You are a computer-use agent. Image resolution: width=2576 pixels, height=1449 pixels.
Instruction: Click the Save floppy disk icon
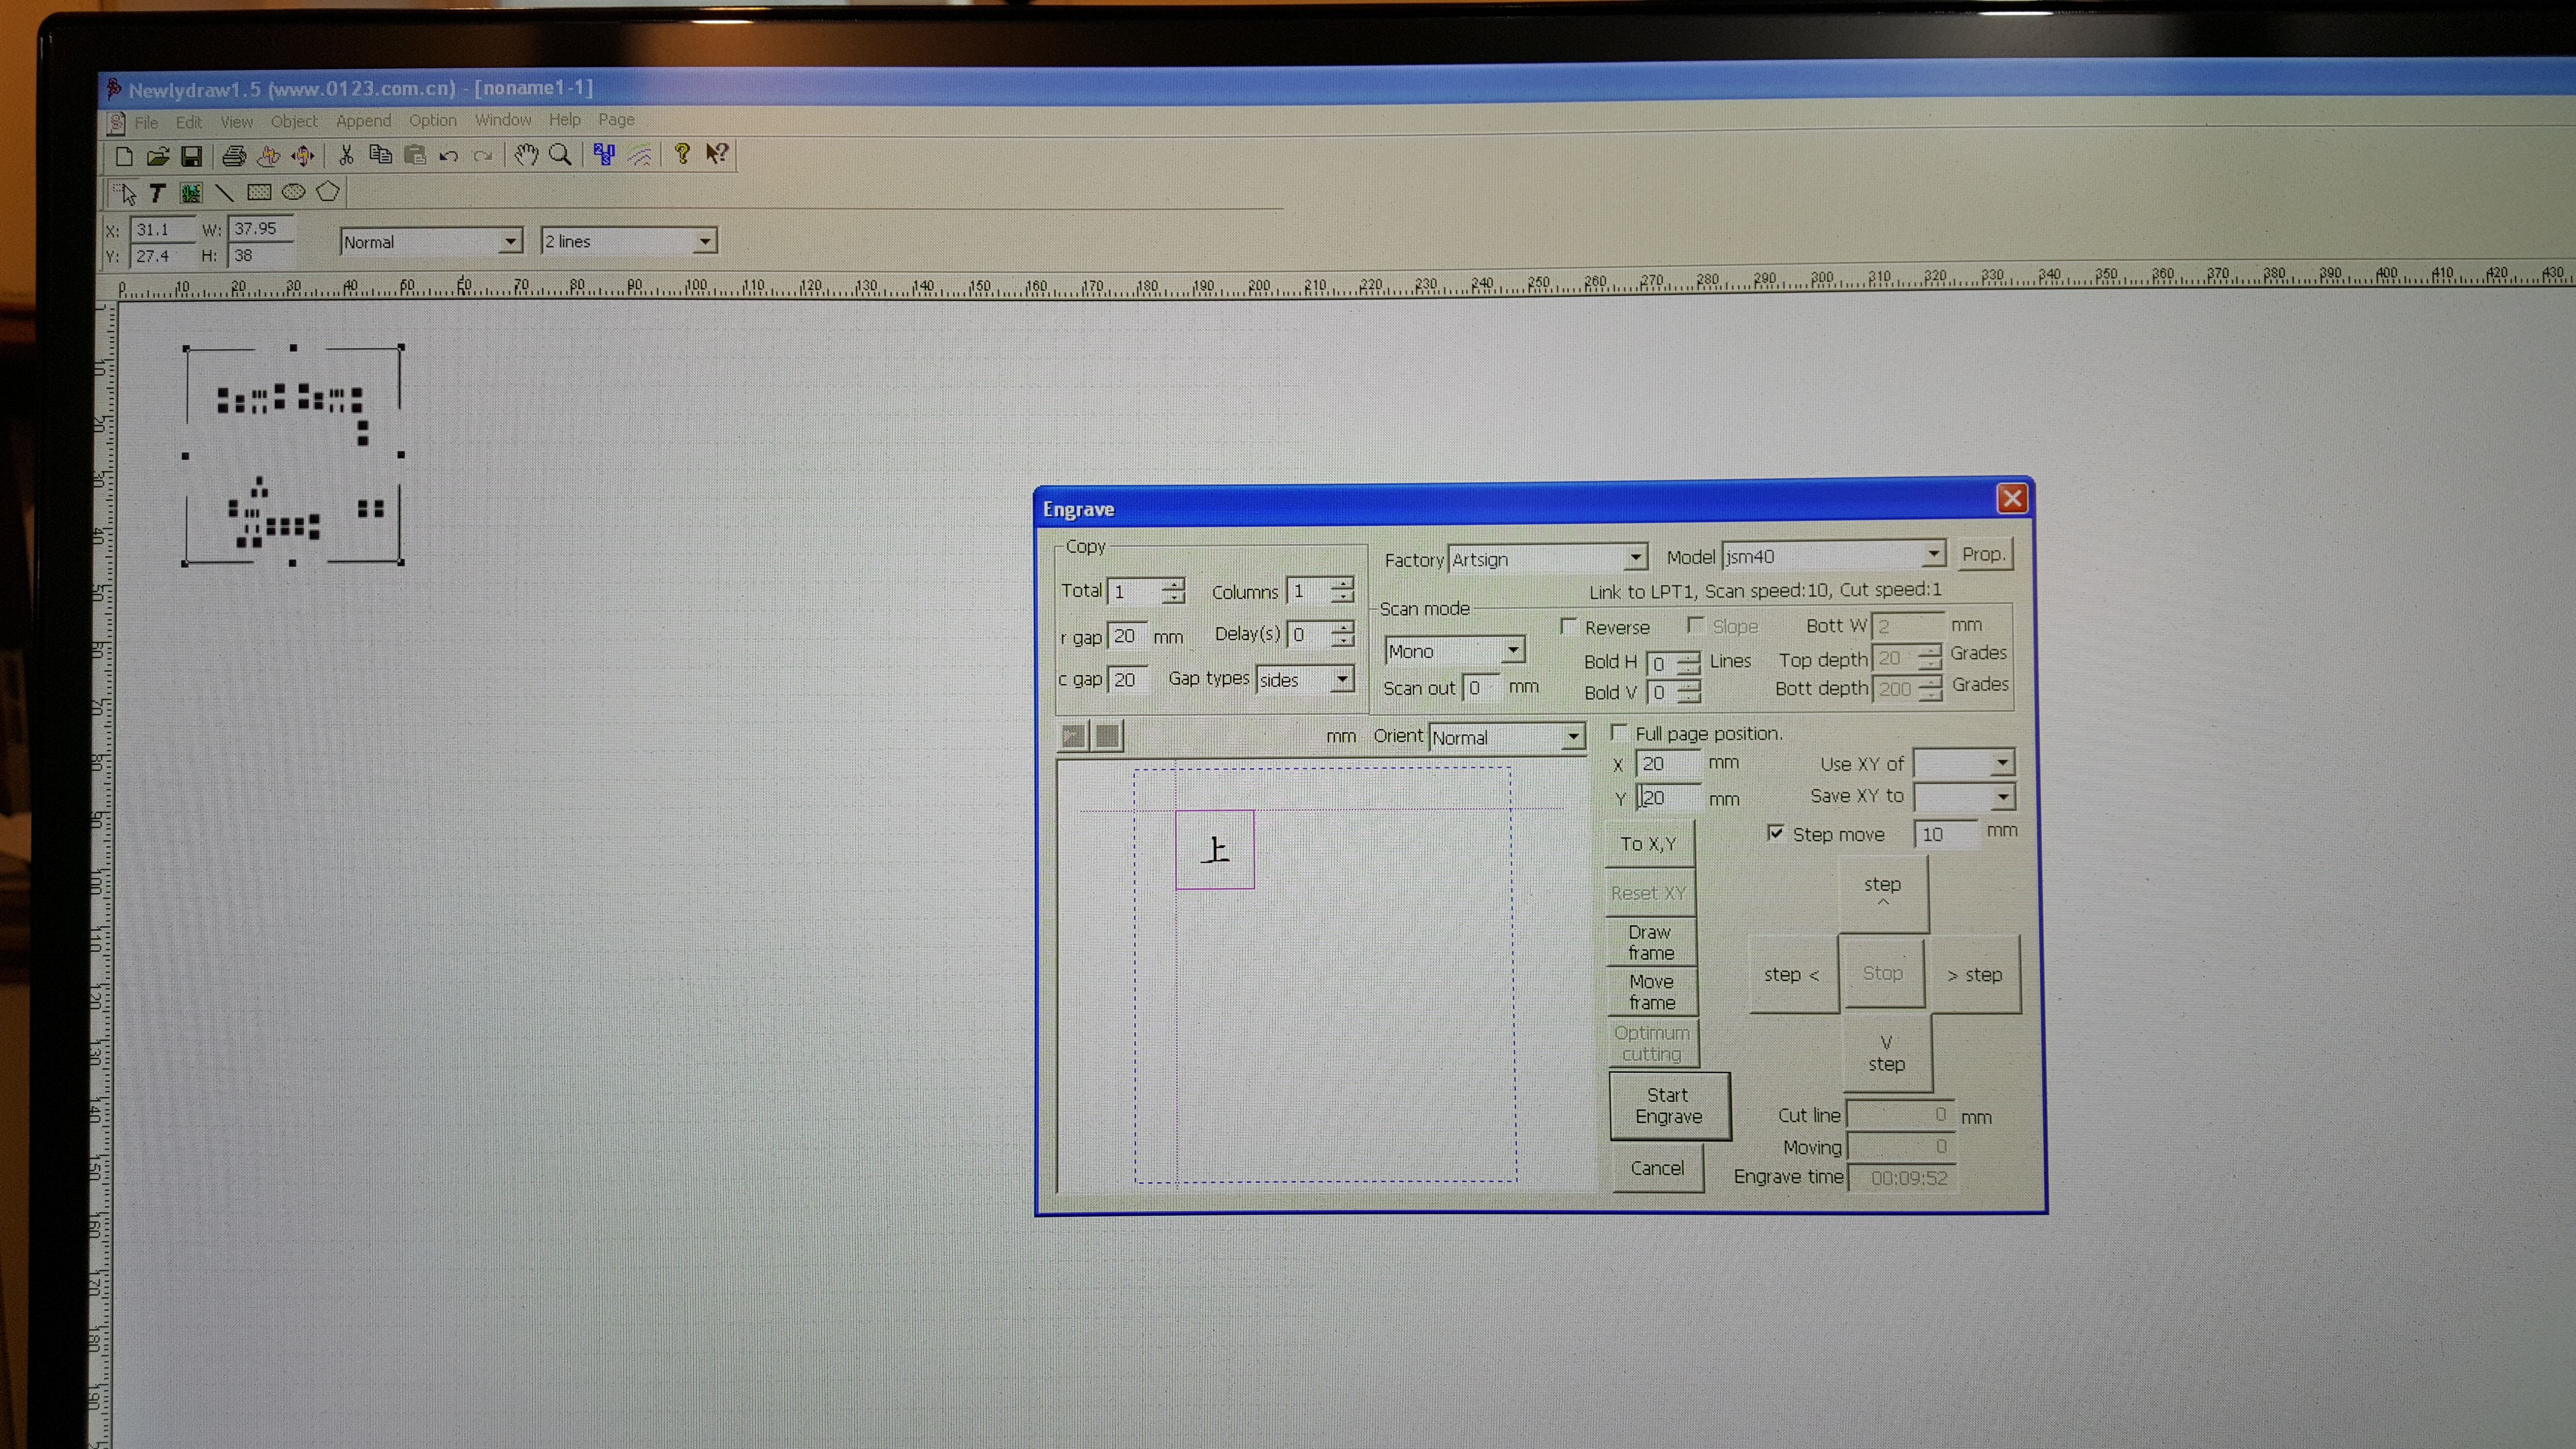pos(191,156)
